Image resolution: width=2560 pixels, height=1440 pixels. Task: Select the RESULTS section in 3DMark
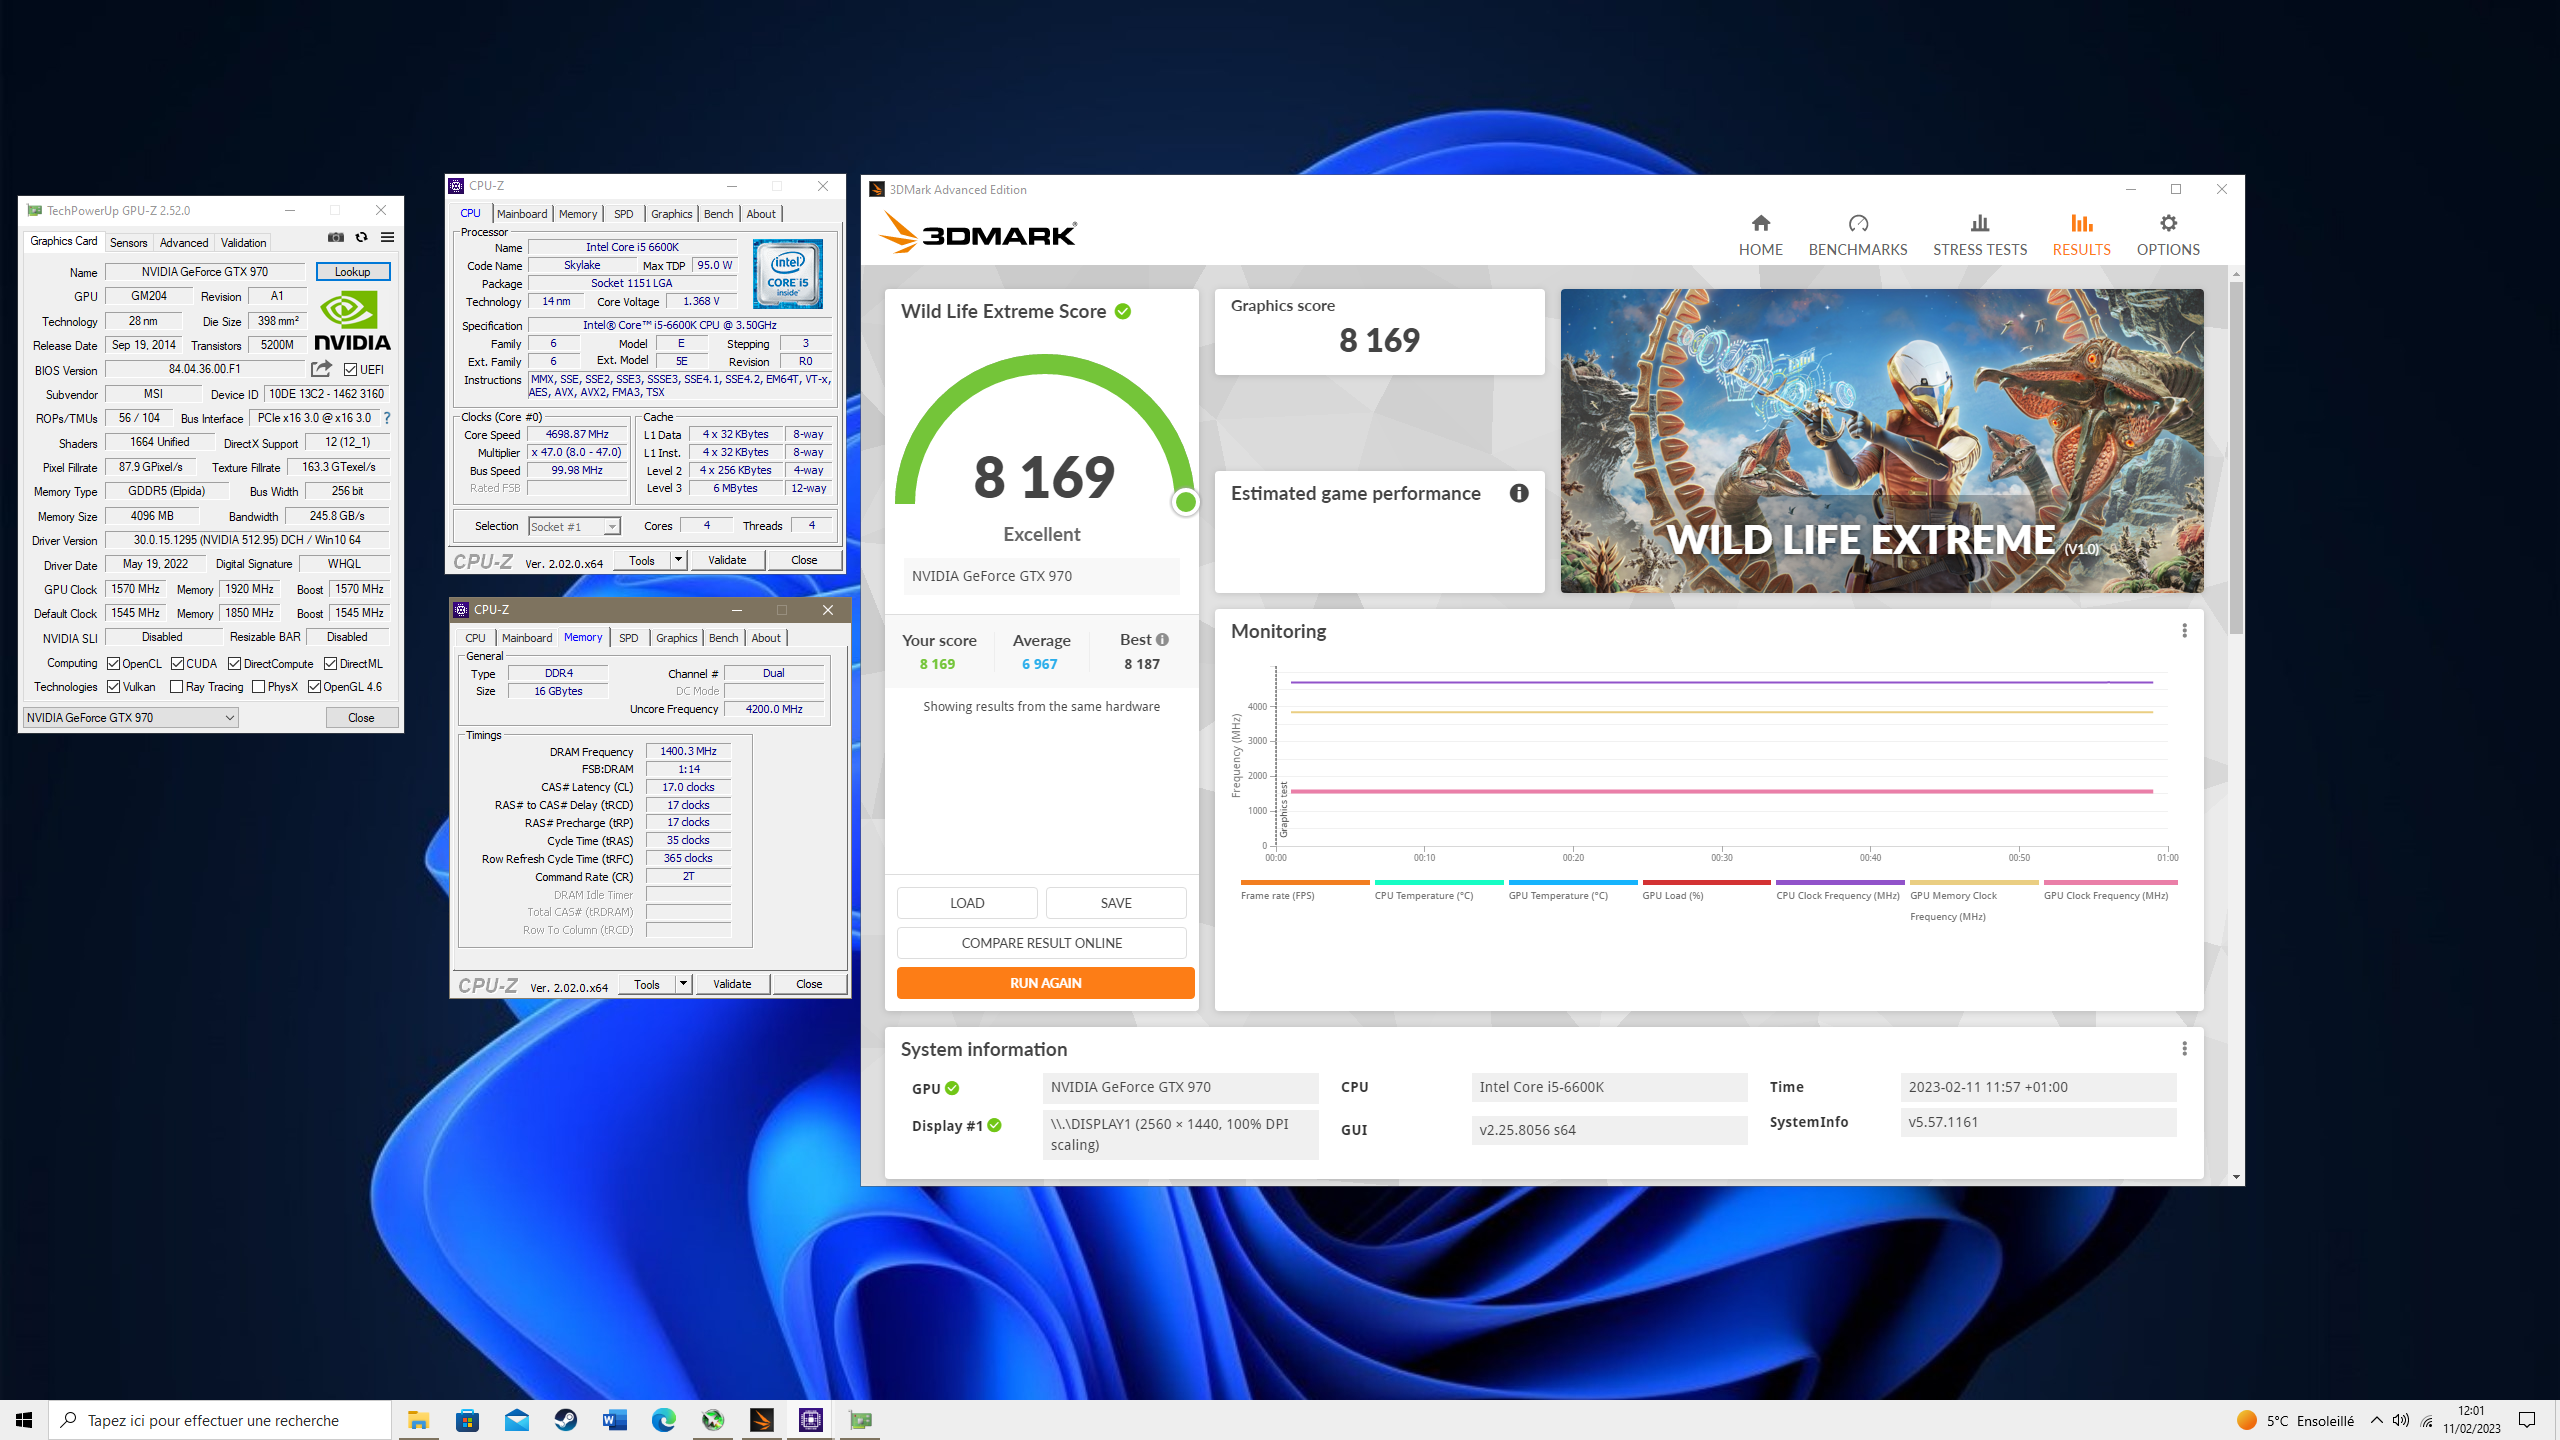2081,235
